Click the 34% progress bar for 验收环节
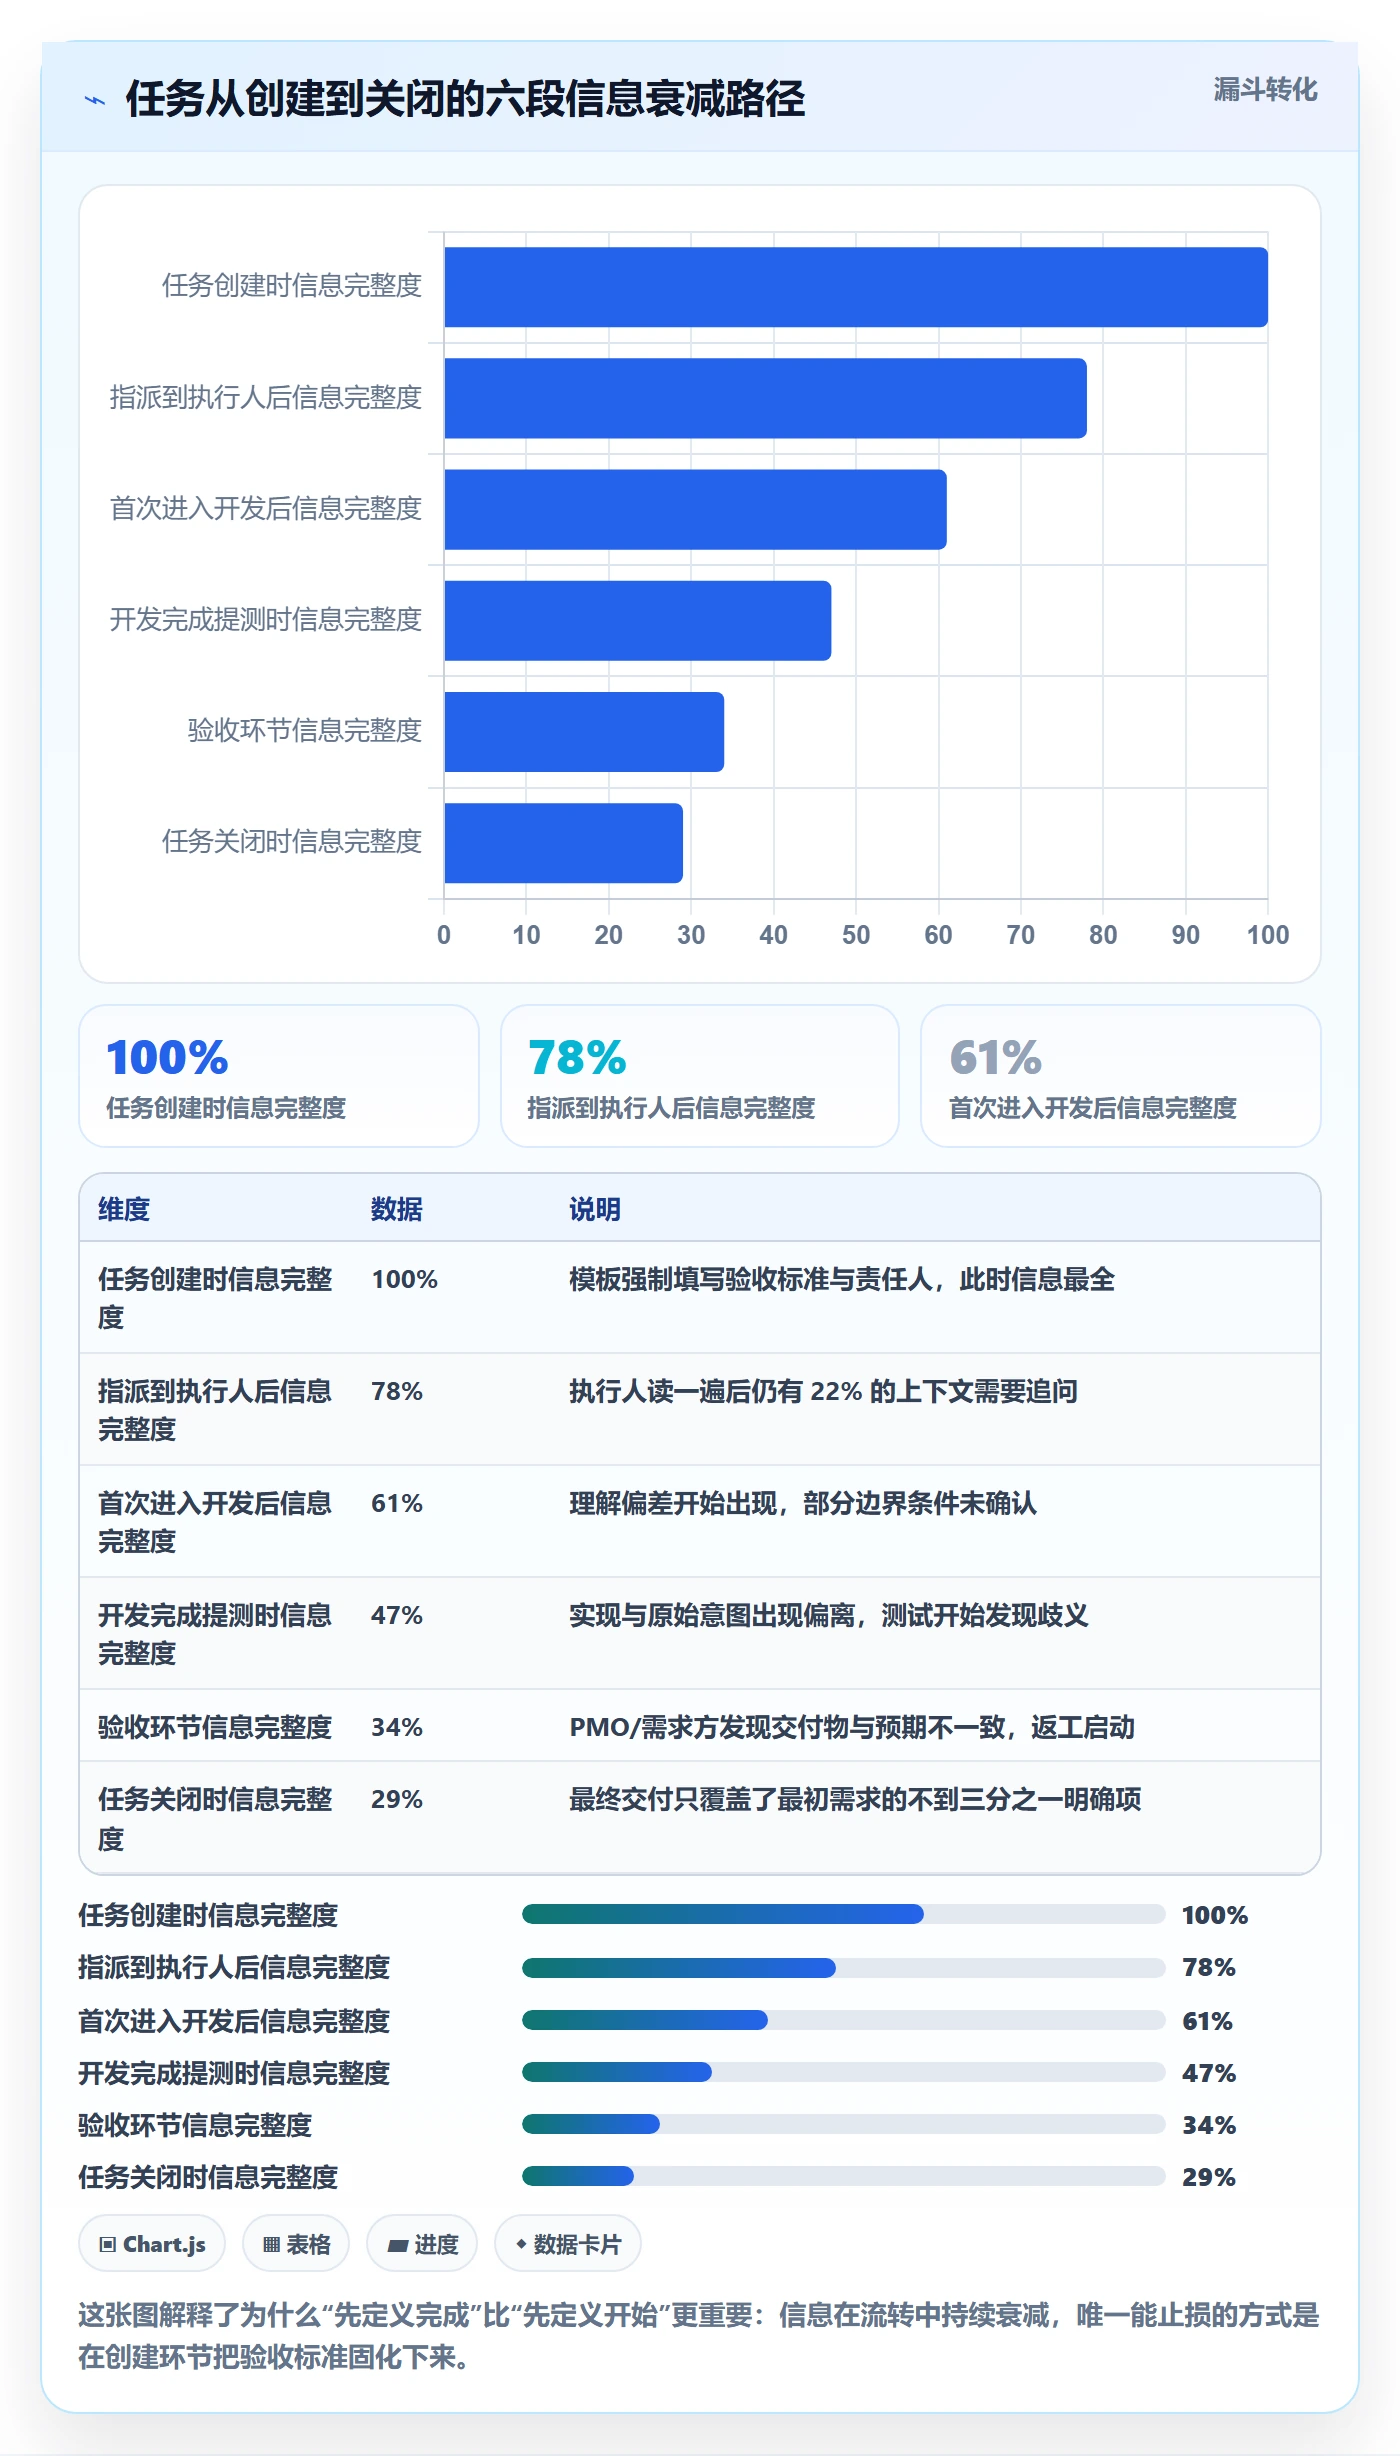1400x2456 pixels. [843, 2124]
